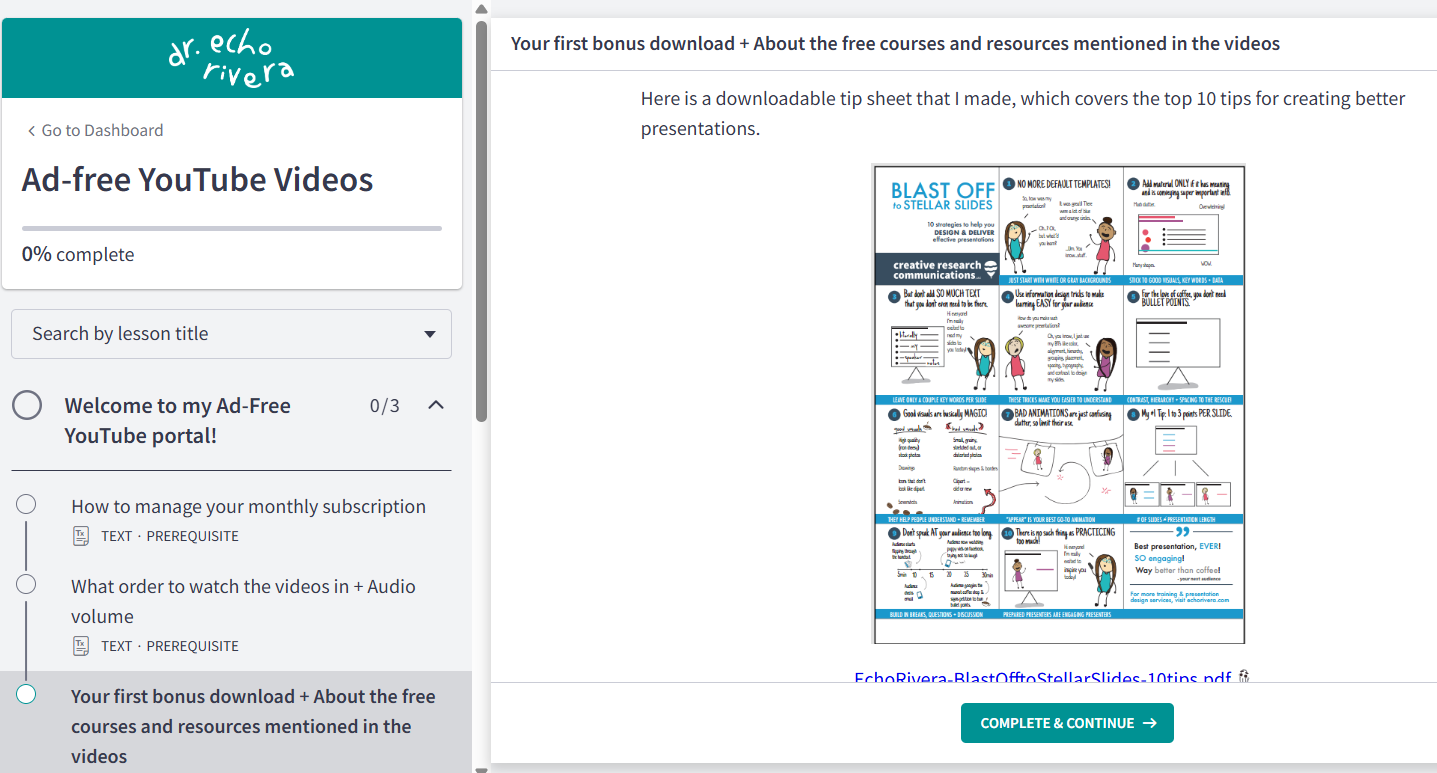Click the Complete & Continue button
The width and height of the screenshot is (1437, 773).
[1067, 723]
